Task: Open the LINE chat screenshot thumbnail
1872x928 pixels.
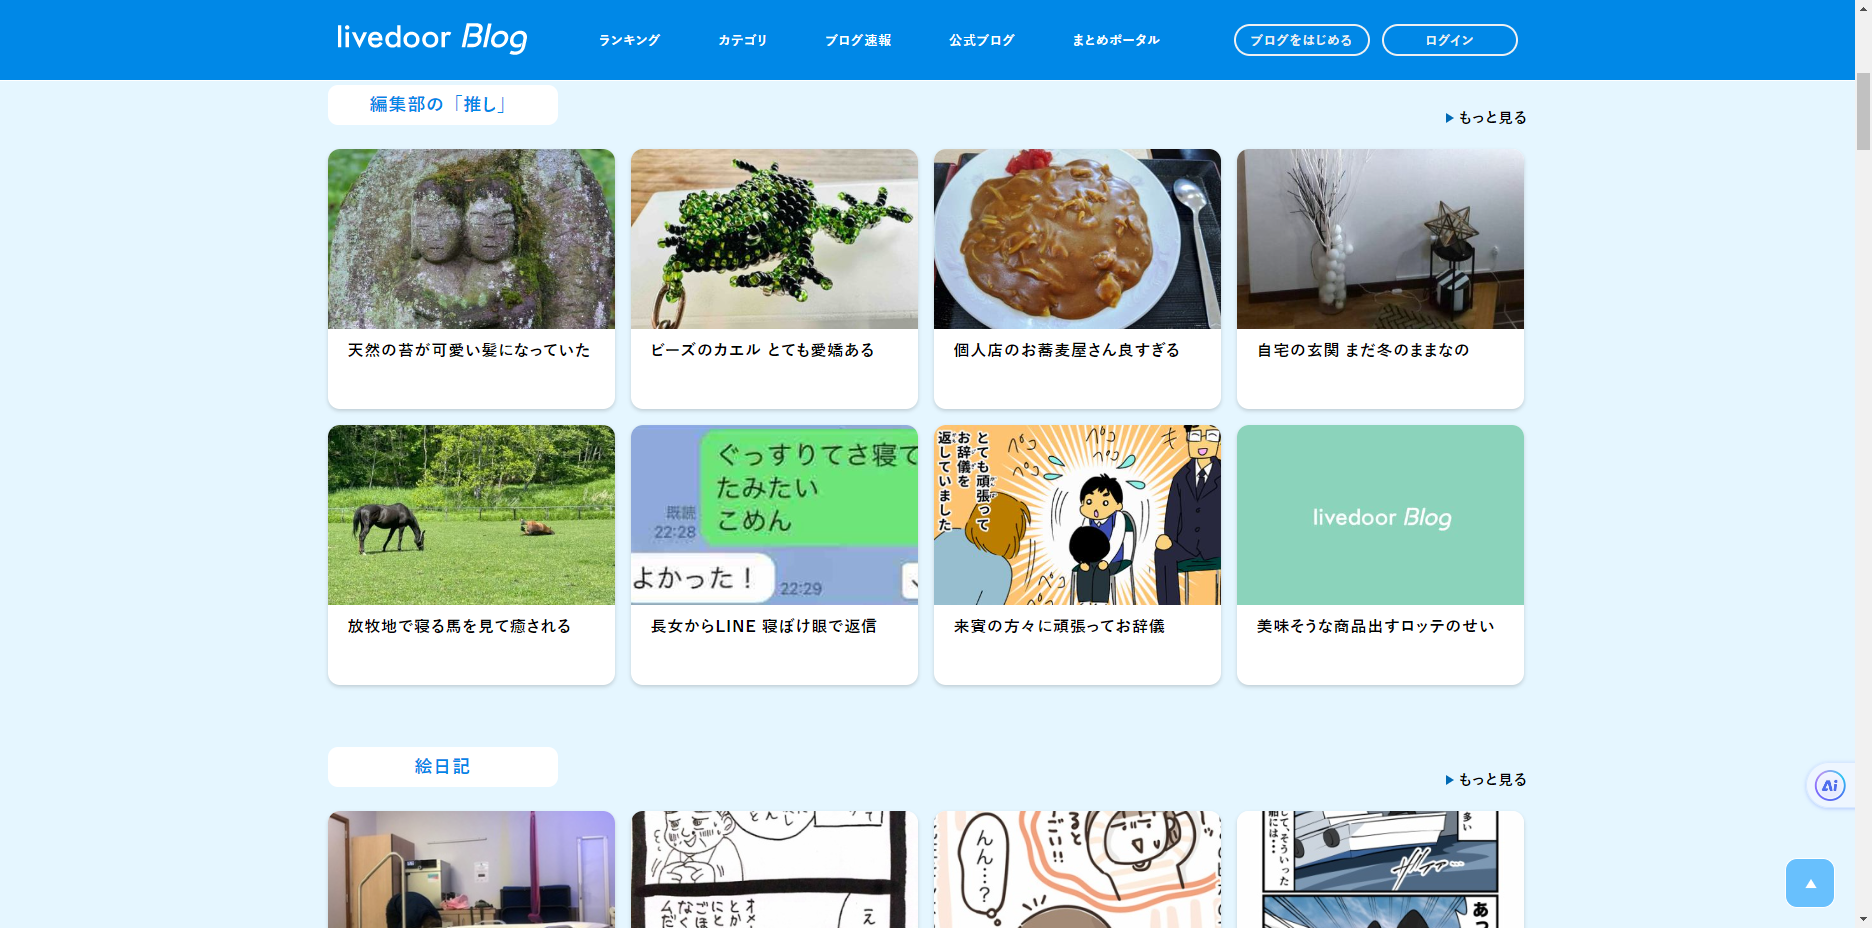Action: pyautogui.click(x=774, y=515)
